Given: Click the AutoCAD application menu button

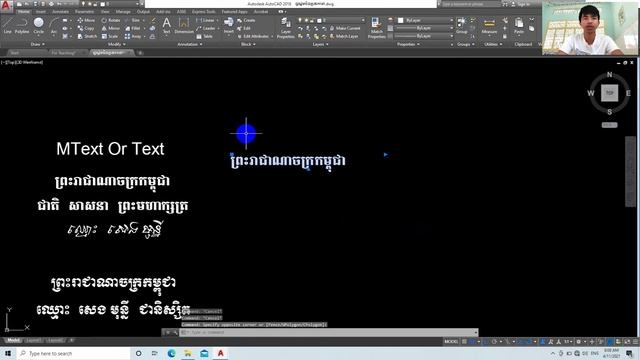Looking at the screenshot, I should click(x=6, y=6).
